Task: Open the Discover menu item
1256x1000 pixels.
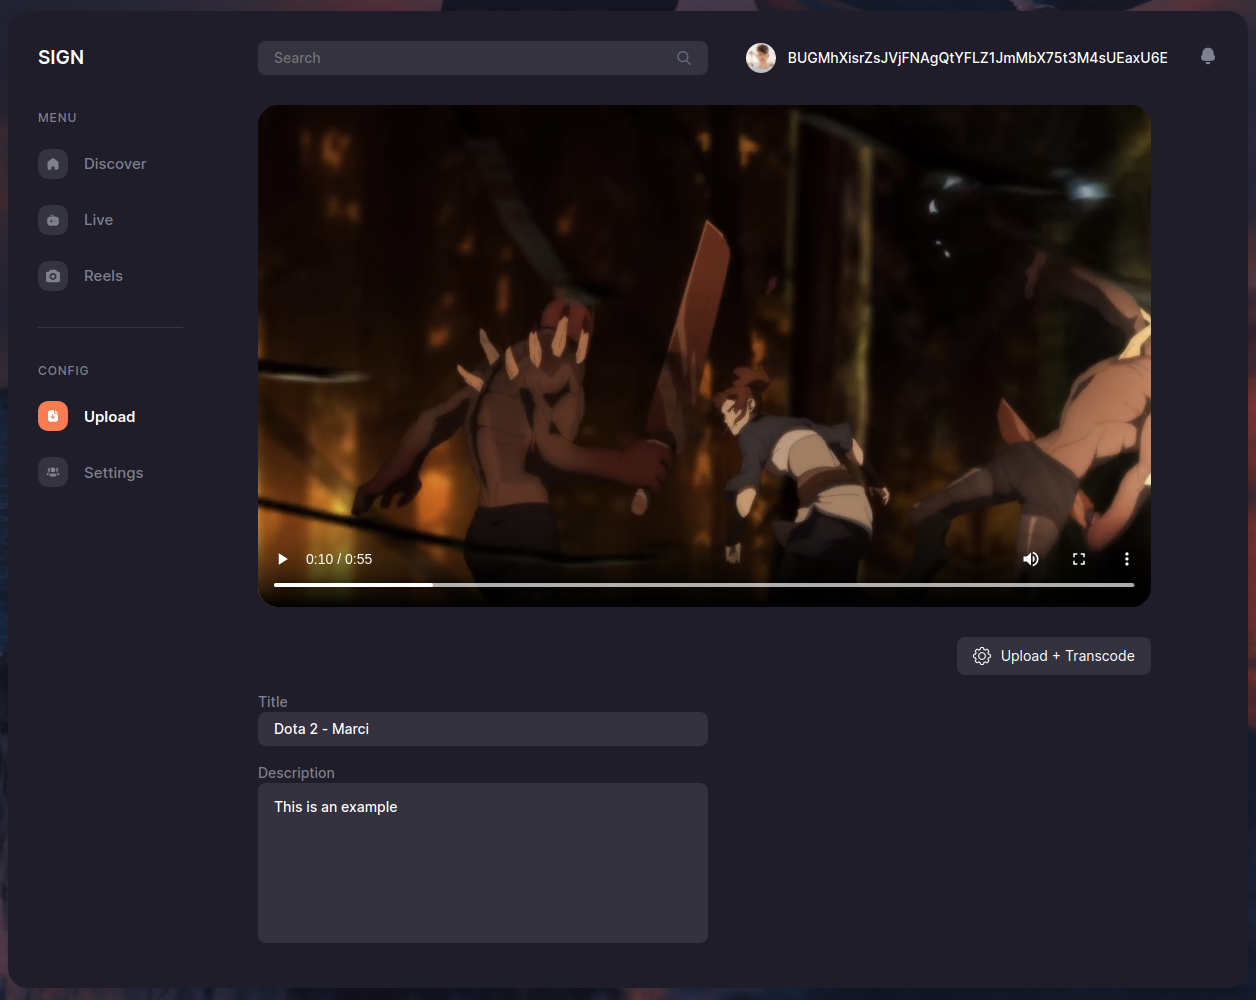Action: [115, 164]
